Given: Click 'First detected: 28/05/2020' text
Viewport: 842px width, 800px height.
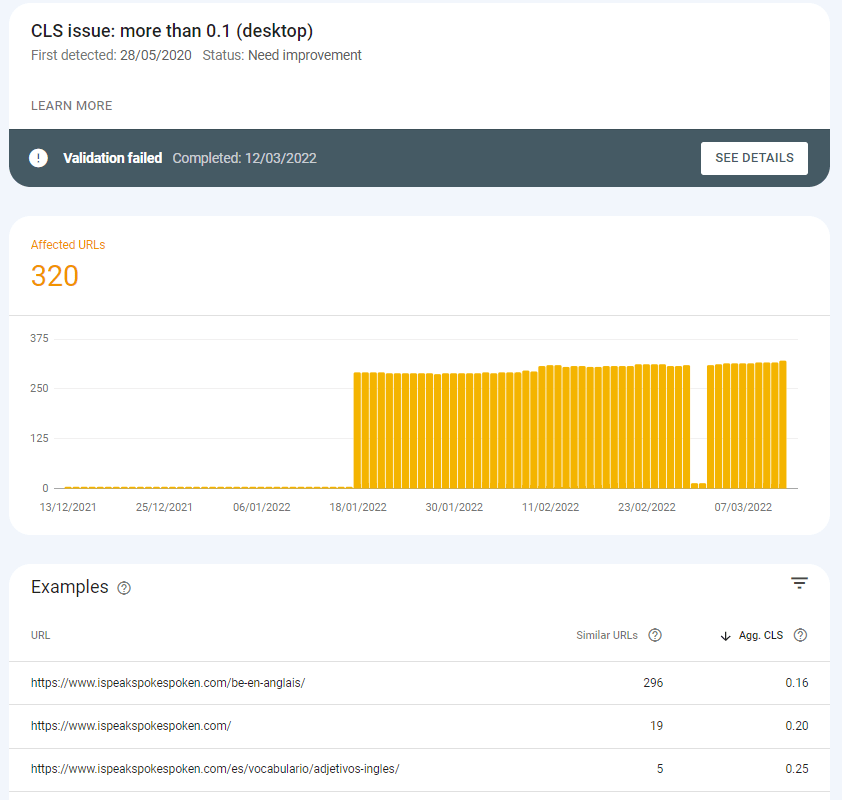Looking at the screenshot, I should point(111,55).
